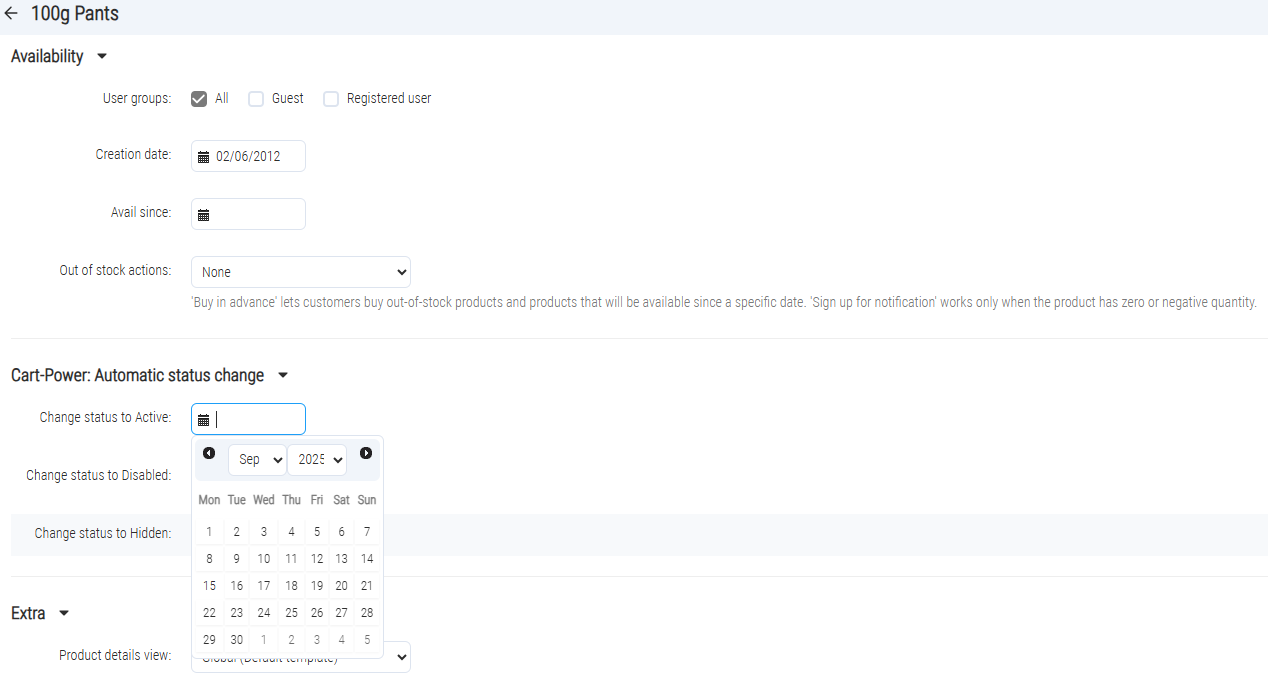Screen dimensions: 1268x694
Task: Pick September 30 in the date picker
Action: pos(237,640)
